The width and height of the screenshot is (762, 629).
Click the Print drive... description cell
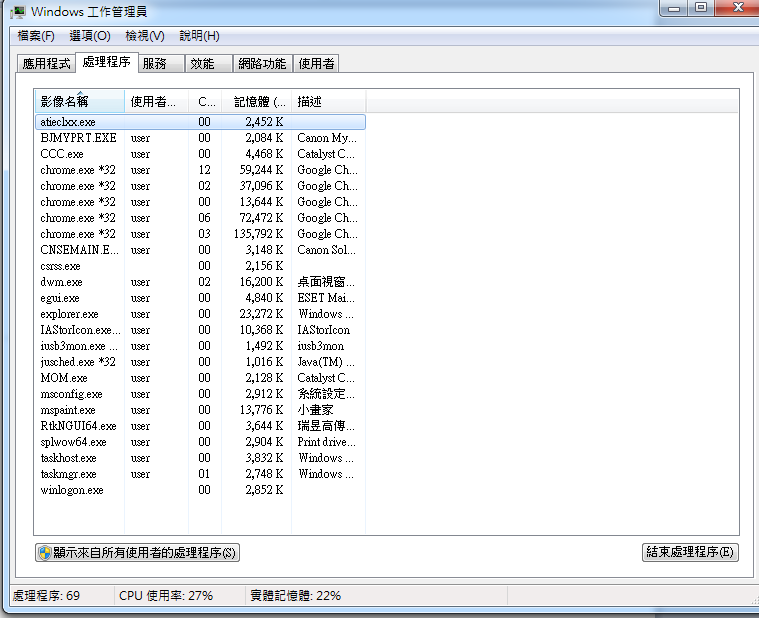click(327, 443)
